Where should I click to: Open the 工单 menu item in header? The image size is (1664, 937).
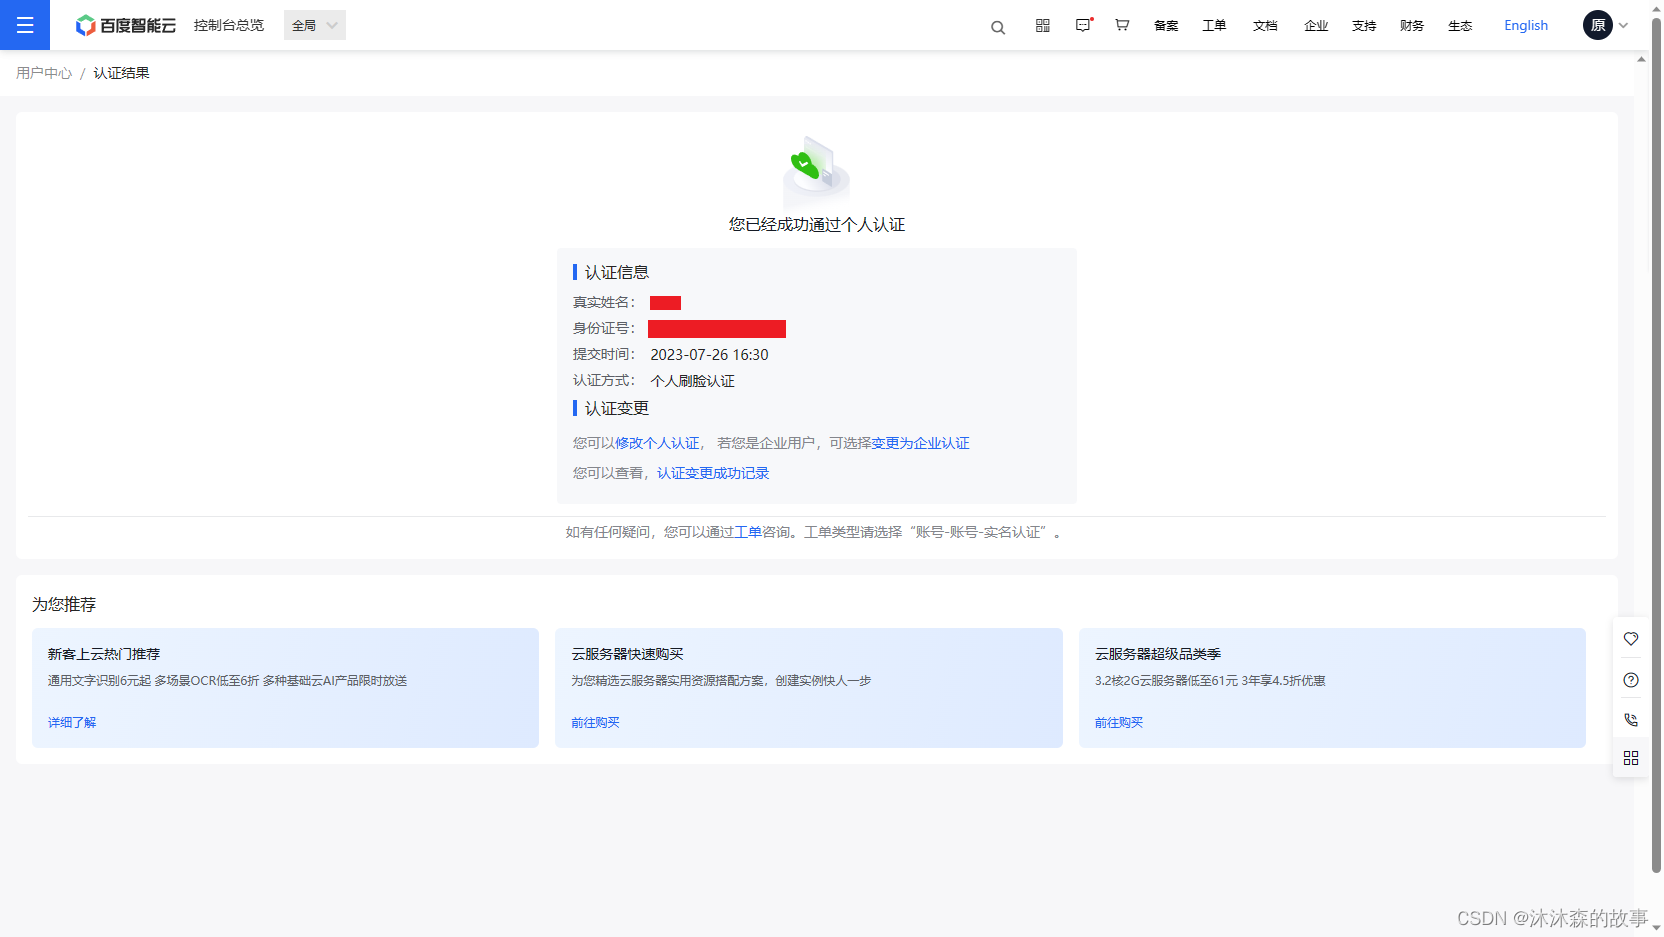point(1214,26)
